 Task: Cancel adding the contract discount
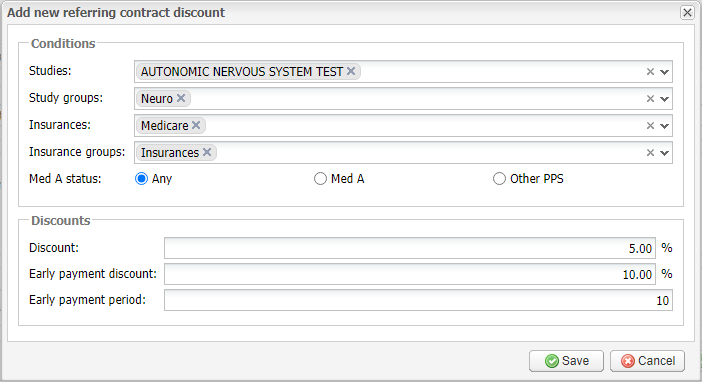click(647, 361)
